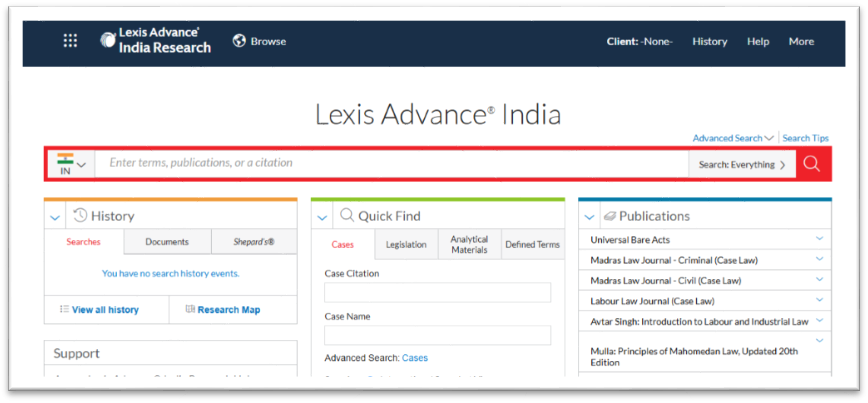Expand options for Madras Law Journal - Criminal
868x403 pixels.
tap(820, 259)
